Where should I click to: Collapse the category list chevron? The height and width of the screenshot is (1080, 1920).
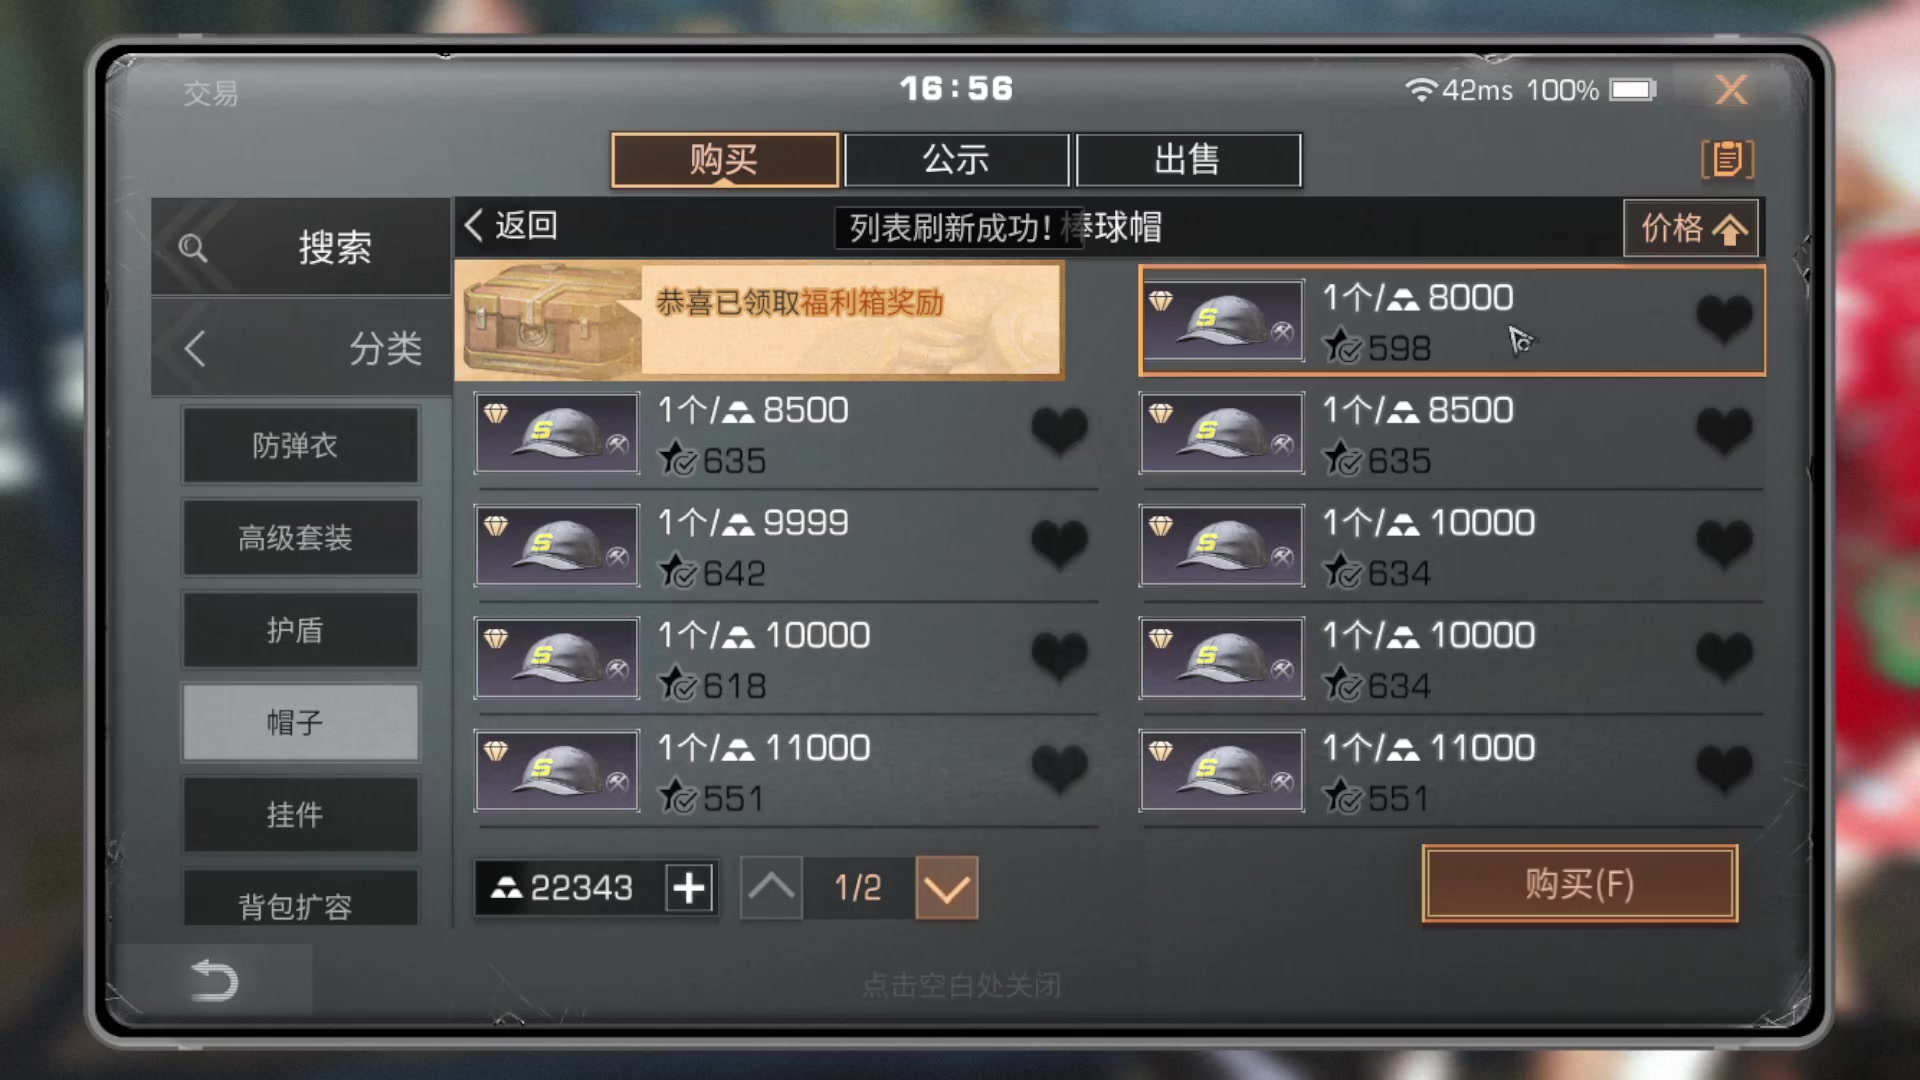(195, 348)
